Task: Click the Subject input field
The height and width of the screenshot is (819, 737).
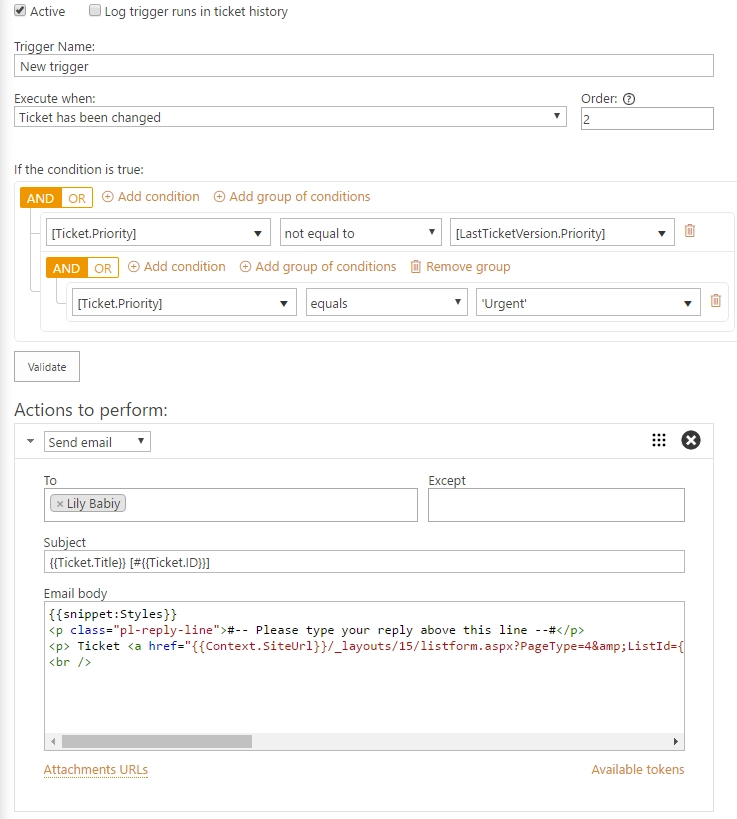Action: coord(364,561)
